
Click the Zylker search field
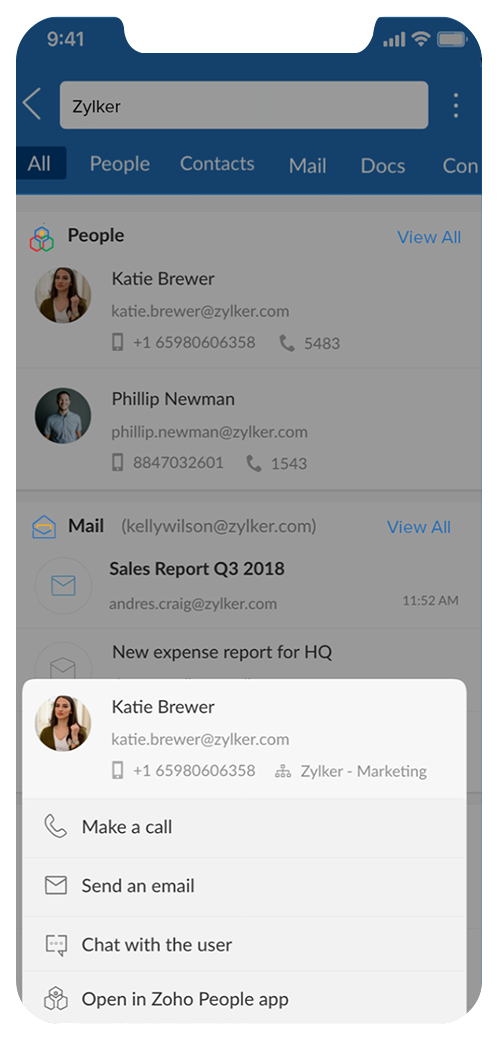(x=244, y=105)
